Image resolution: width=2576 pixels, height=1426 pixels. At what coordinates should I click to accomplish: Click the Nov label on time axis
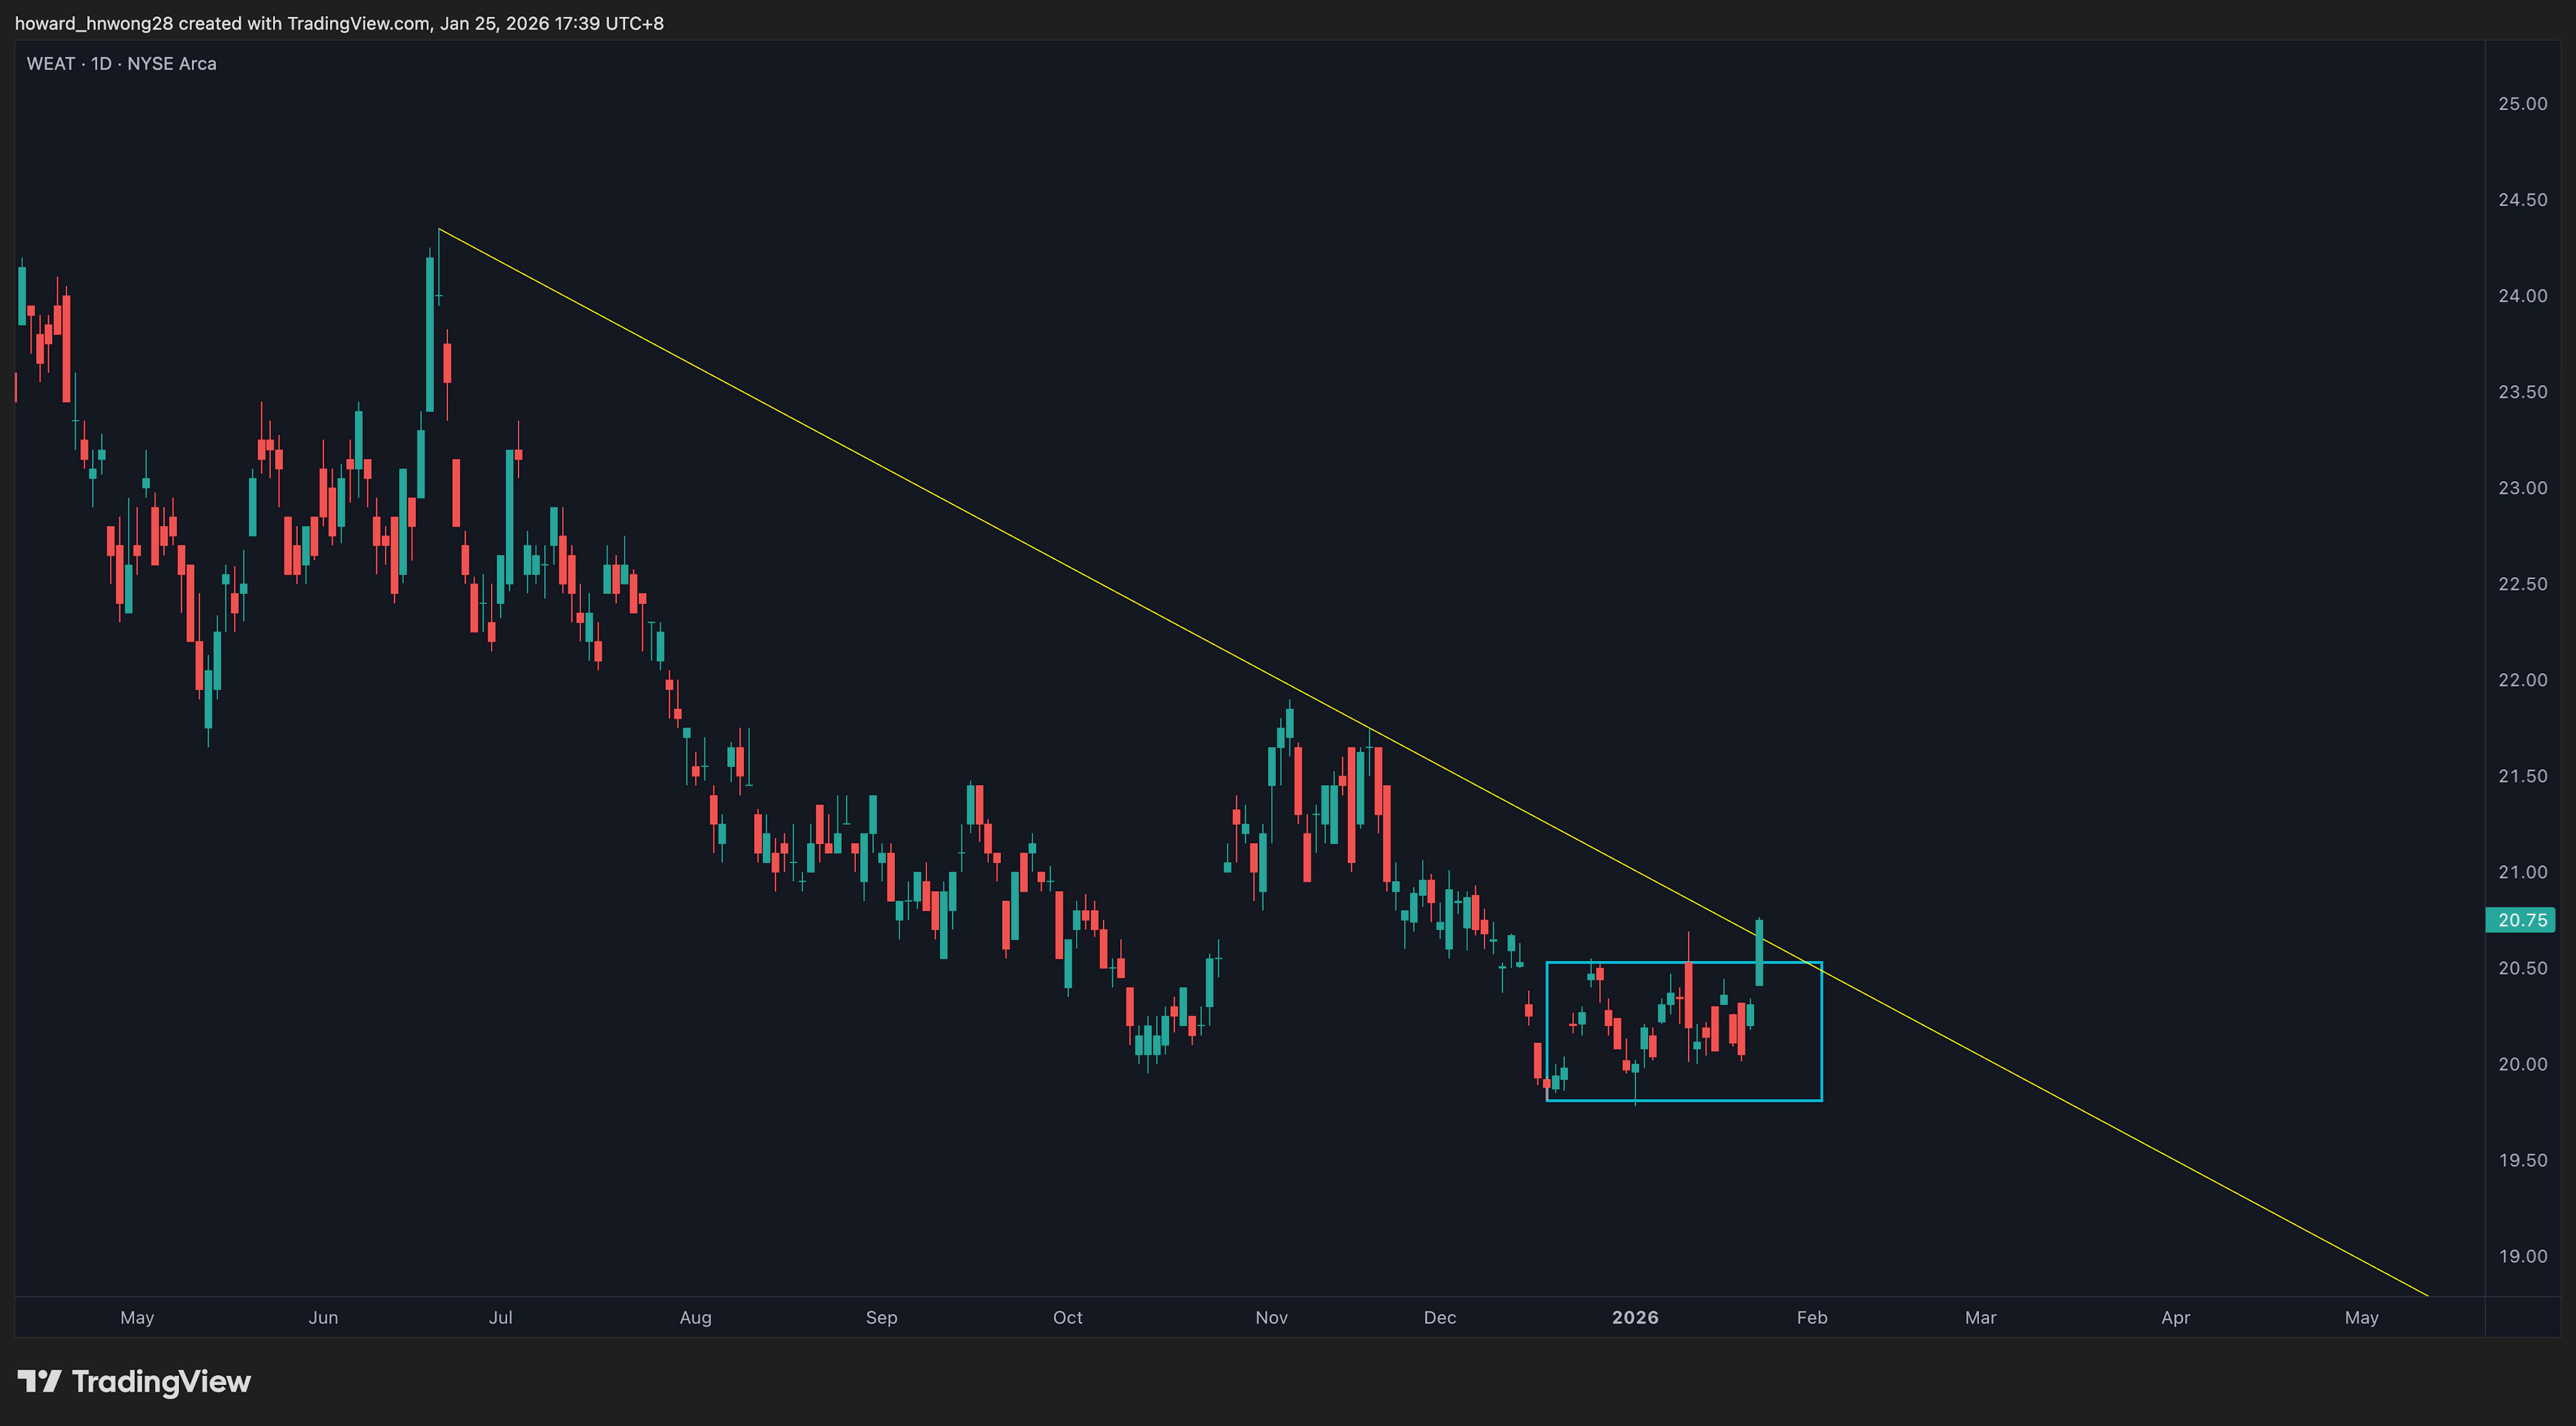(x=1271, y=1317)
